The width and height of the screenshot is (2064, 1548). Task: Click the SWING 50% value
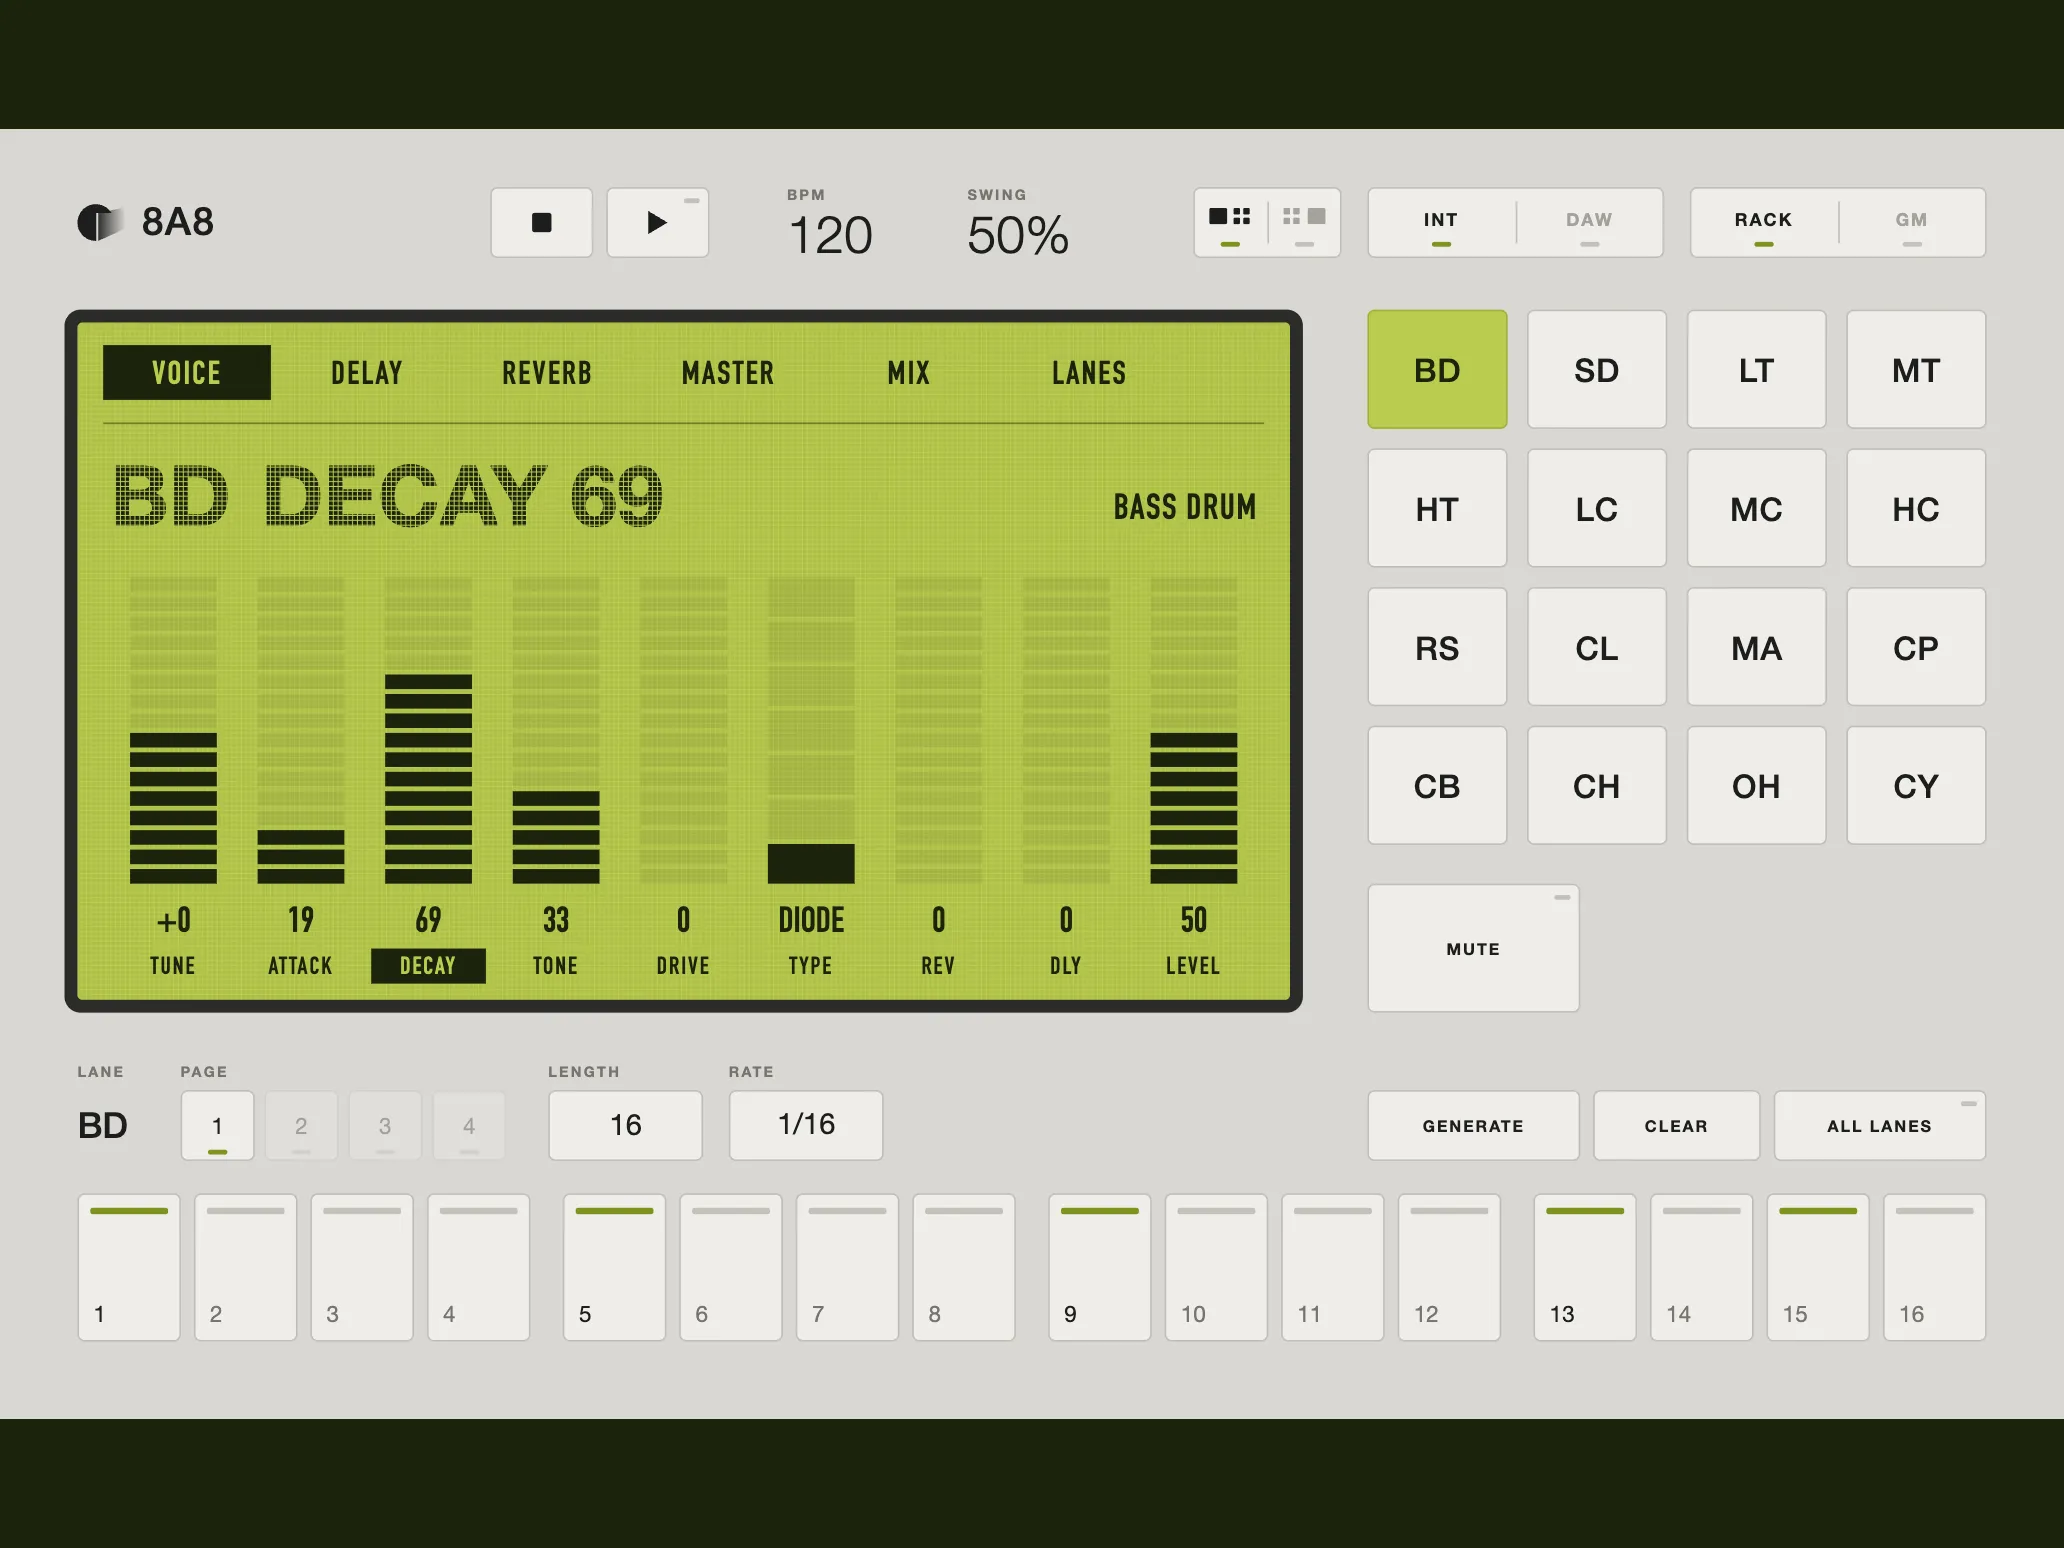(x=1018, y=236)
